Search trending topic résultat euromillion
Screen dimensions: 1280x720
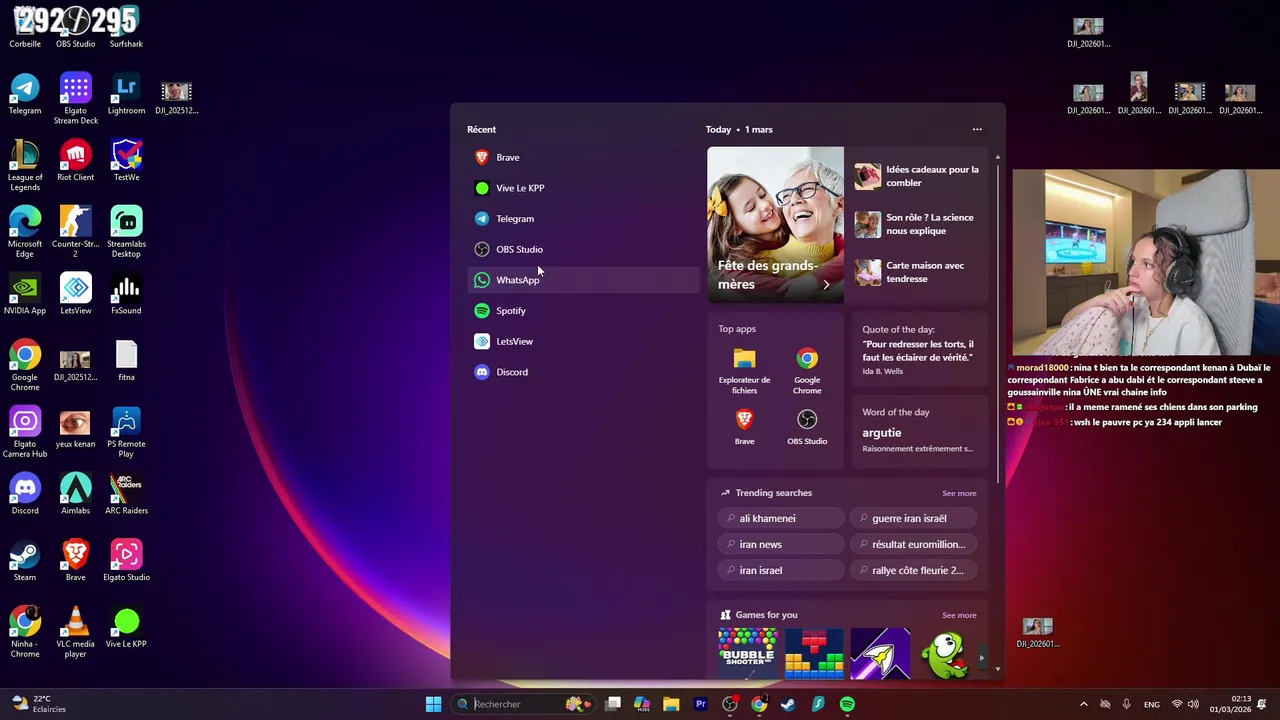tap(914, 544)
